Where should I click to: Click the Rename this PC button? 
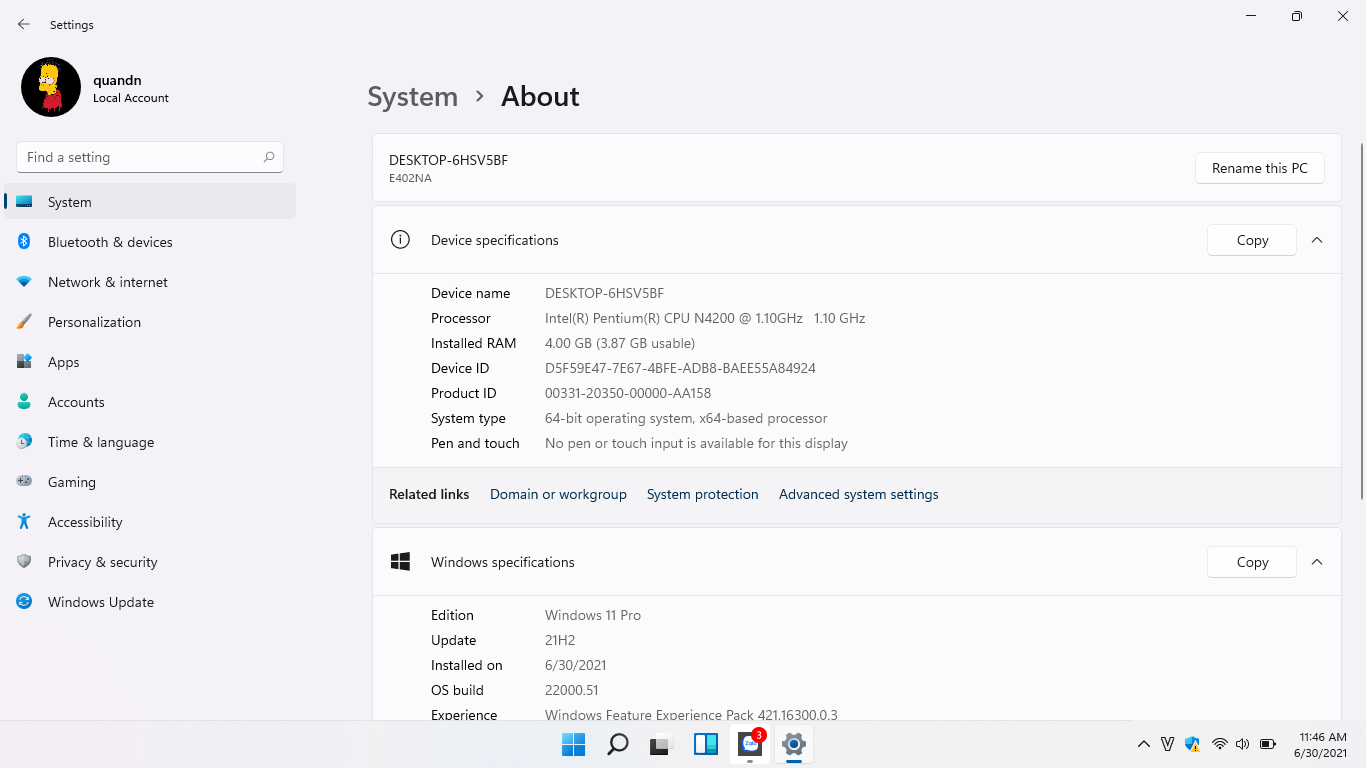[1260, 168]
